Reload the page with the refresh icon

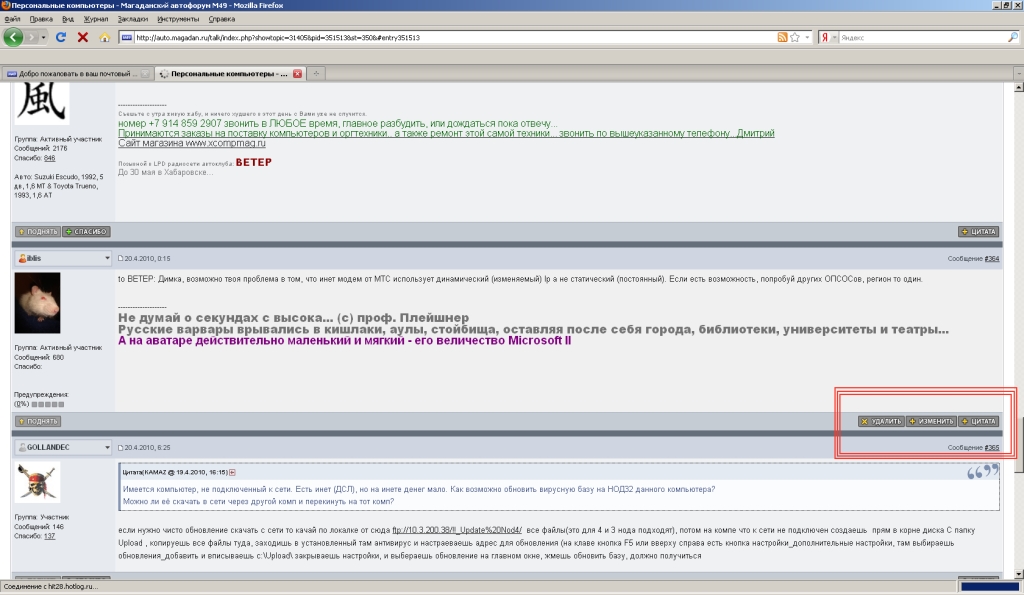click(61, 37)
